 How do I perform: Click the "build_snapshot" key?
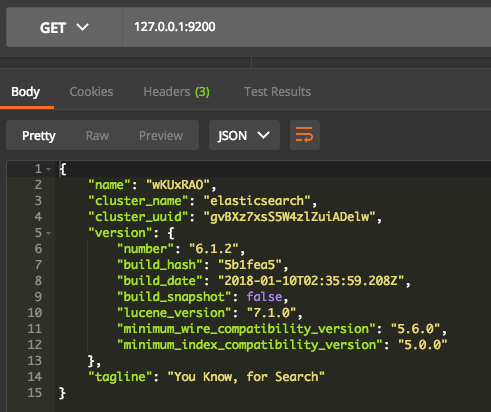(174, 297)
